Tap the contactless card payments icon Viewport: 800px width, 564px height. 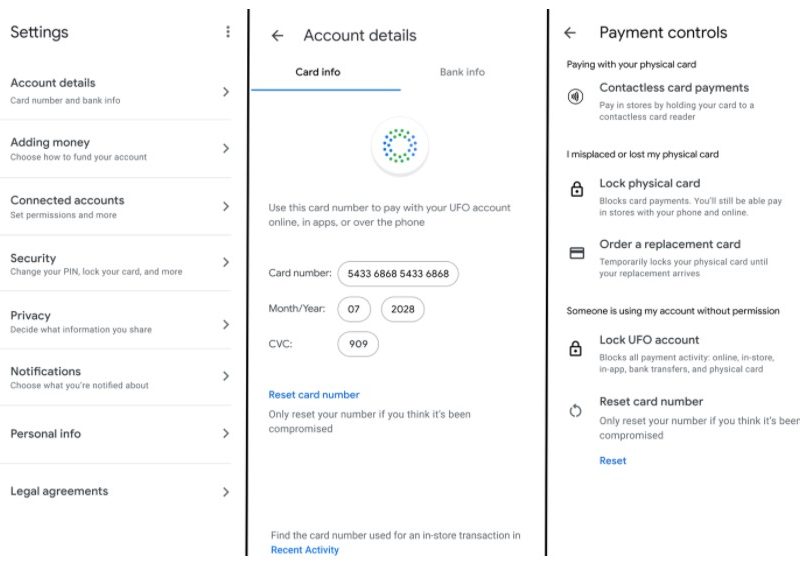[576, 97]
